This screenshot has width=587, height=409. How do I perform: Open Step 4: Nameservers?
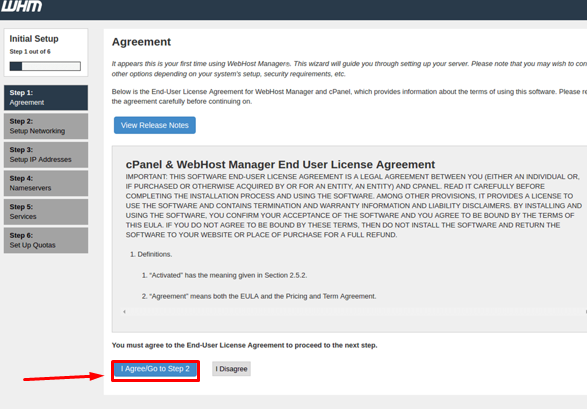pyautogui.click(x=46, y=183)
